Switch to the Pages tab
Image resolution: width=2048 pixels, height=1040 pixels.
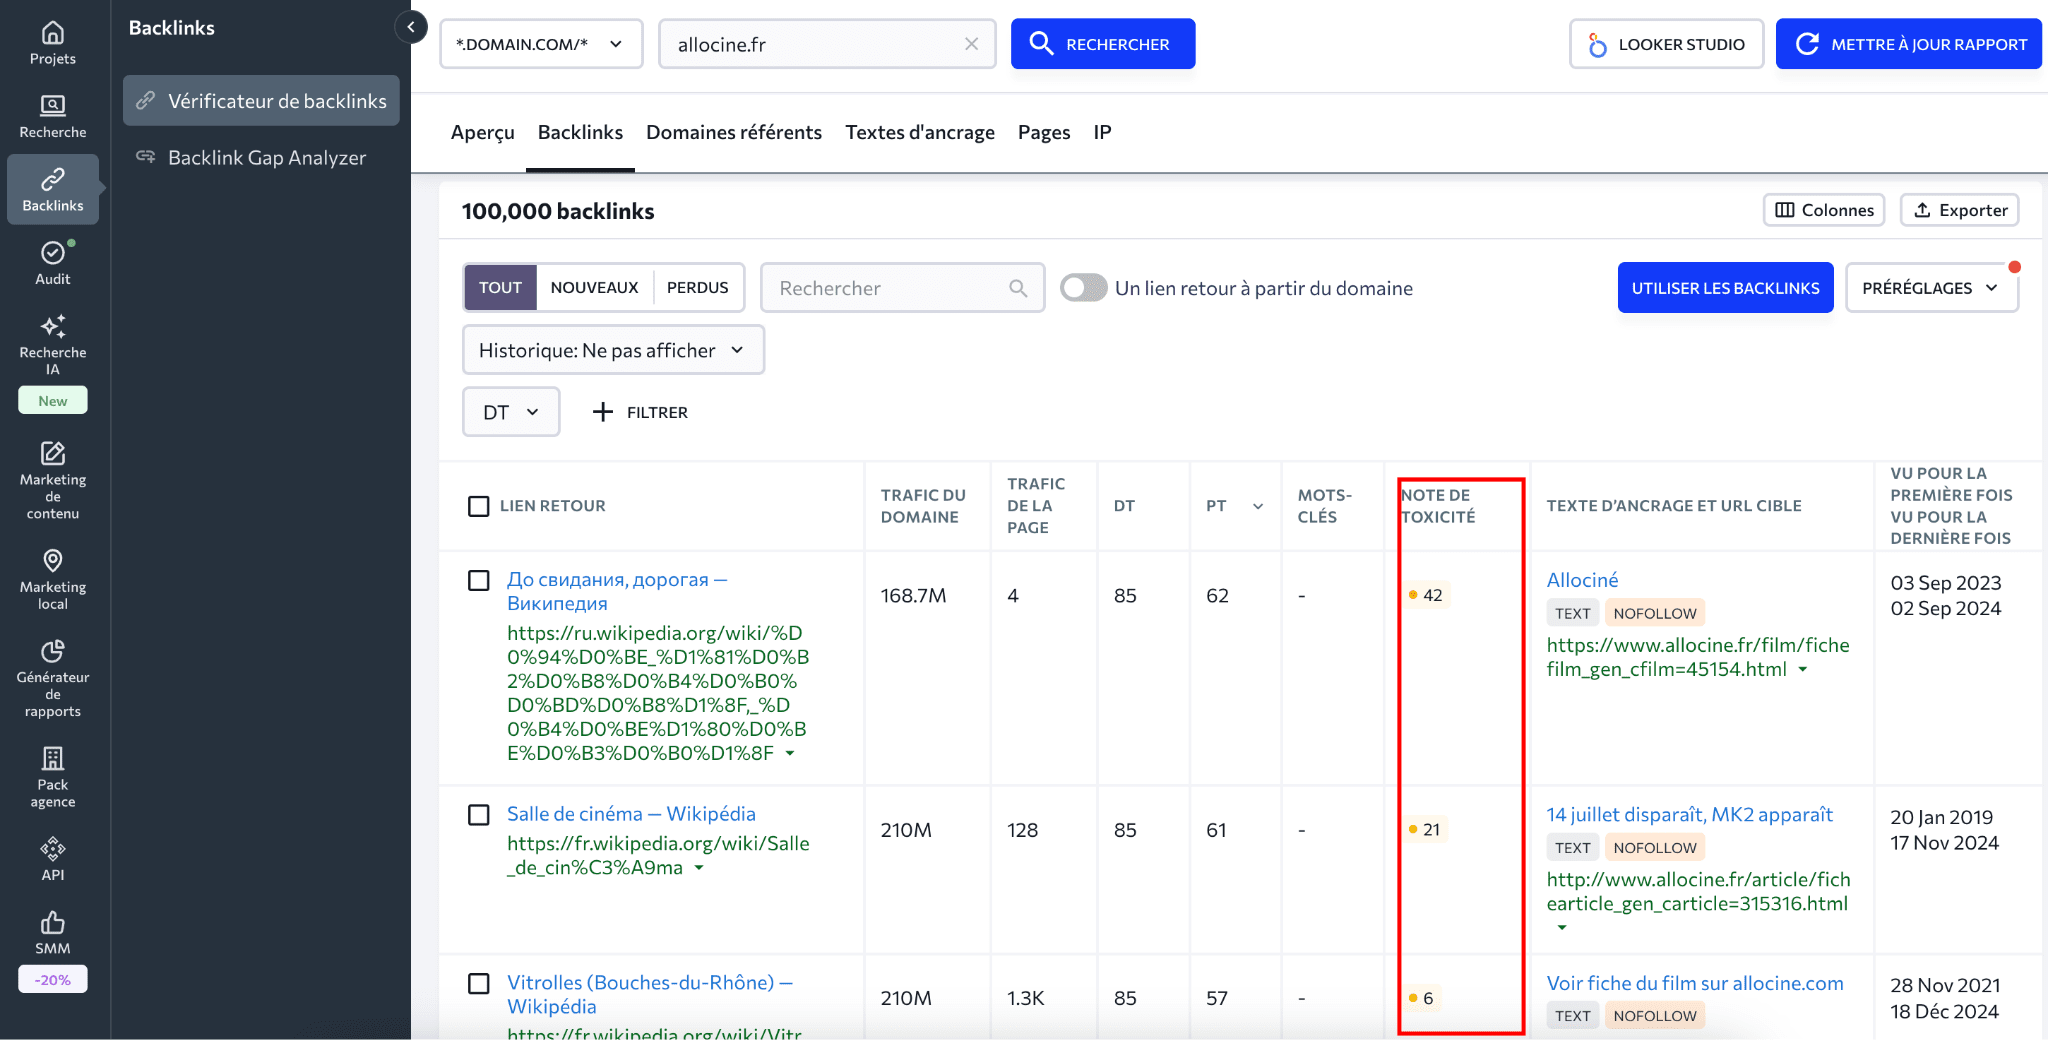(1044, 132)
